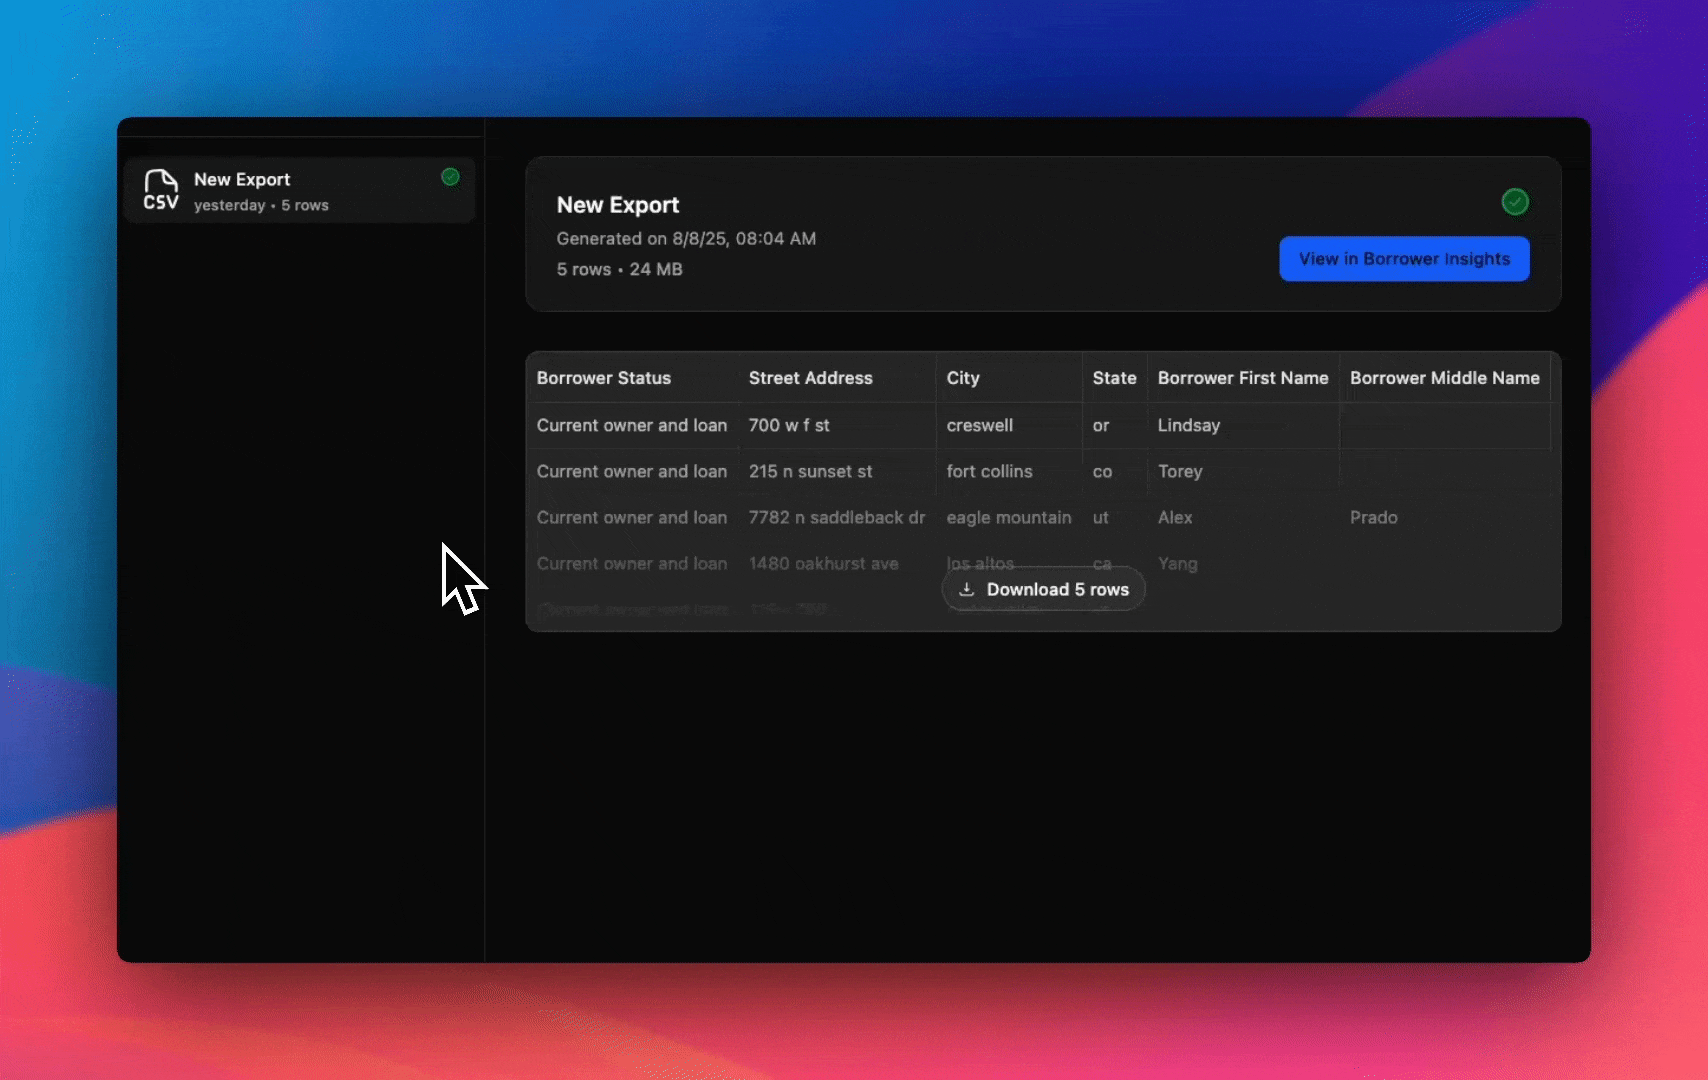Click Borrower Middle Name column header
Screen dimensions: 1708x1080
(x=1445, y=378)
